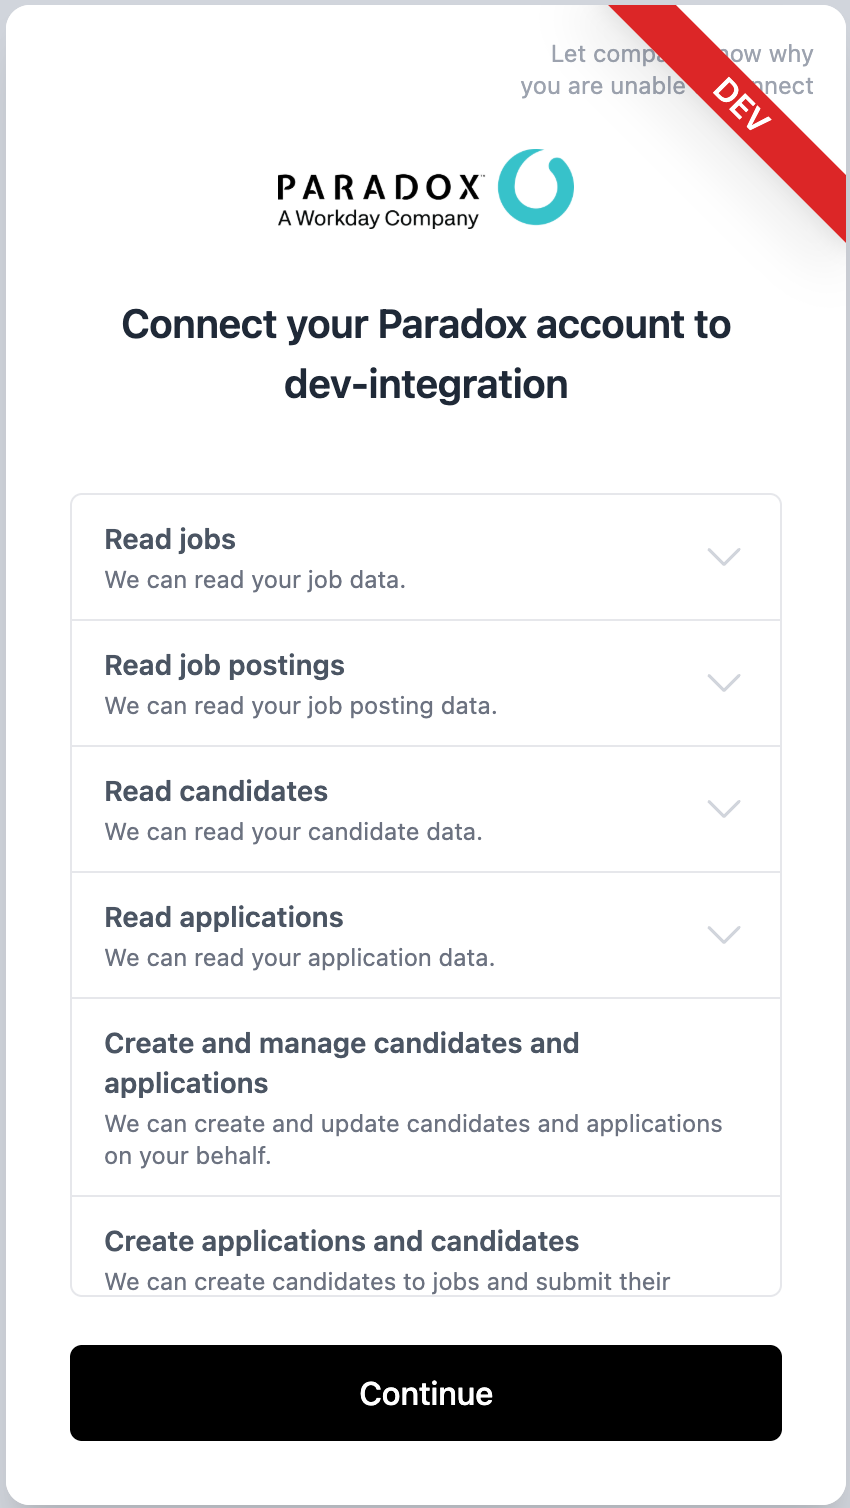Click the PARADOX wordmark text
850x1508 pixels.
(379, 187)
